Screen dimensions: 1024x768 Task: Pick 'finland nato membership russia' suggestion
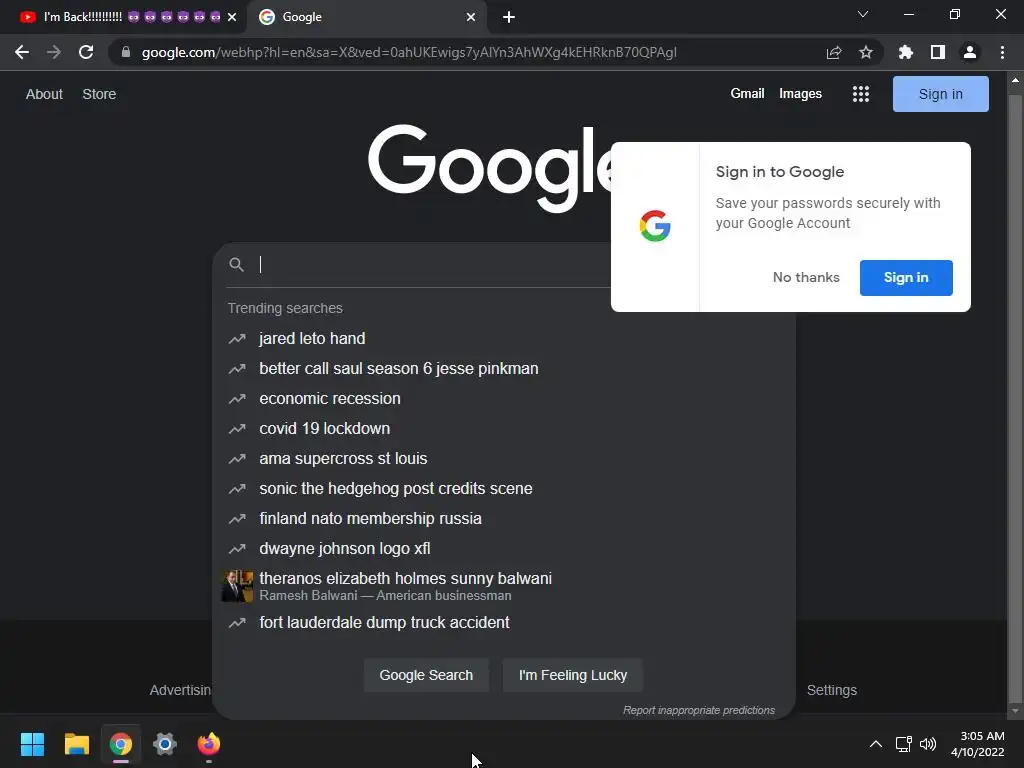pyautogui.click(x=504, y=519)
